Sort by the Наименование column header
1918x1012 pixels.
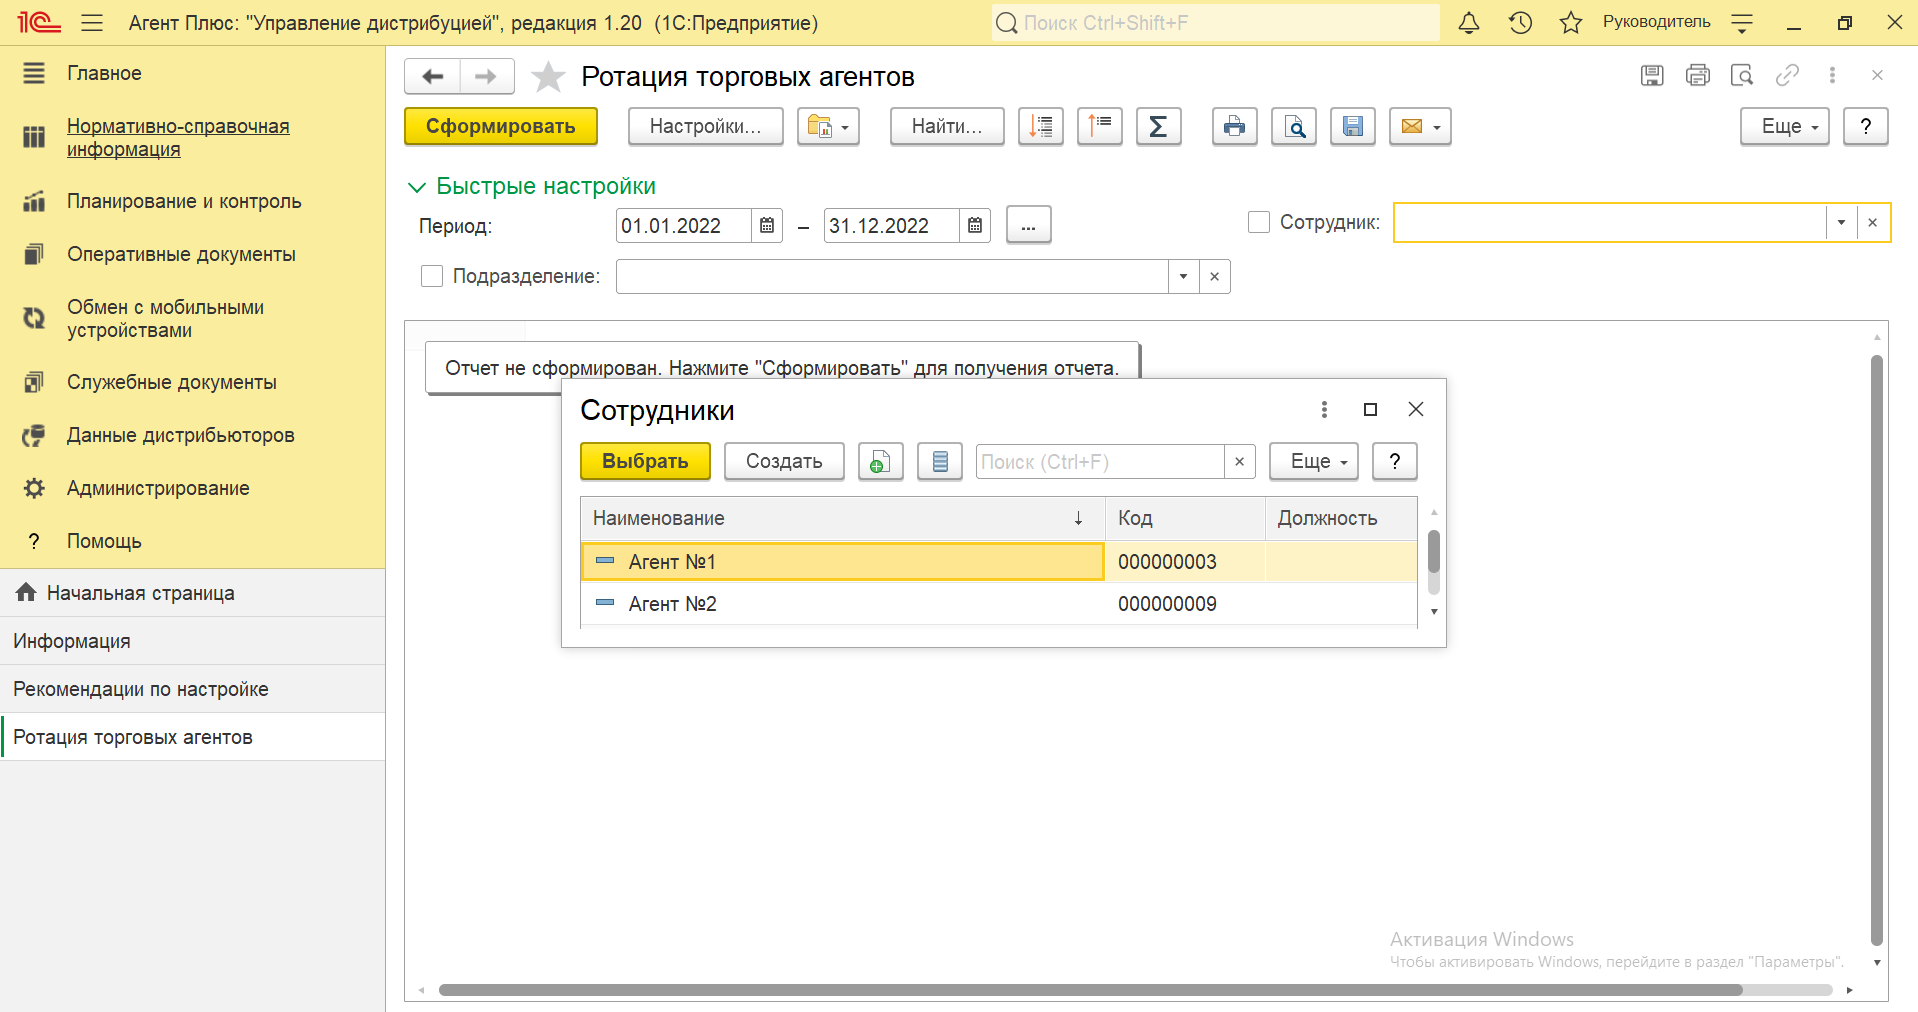click(842, 518)
